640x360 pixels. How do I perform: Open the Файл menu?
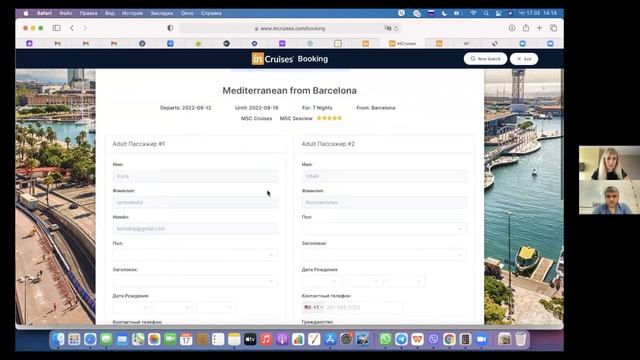click(x=66, y=13)
